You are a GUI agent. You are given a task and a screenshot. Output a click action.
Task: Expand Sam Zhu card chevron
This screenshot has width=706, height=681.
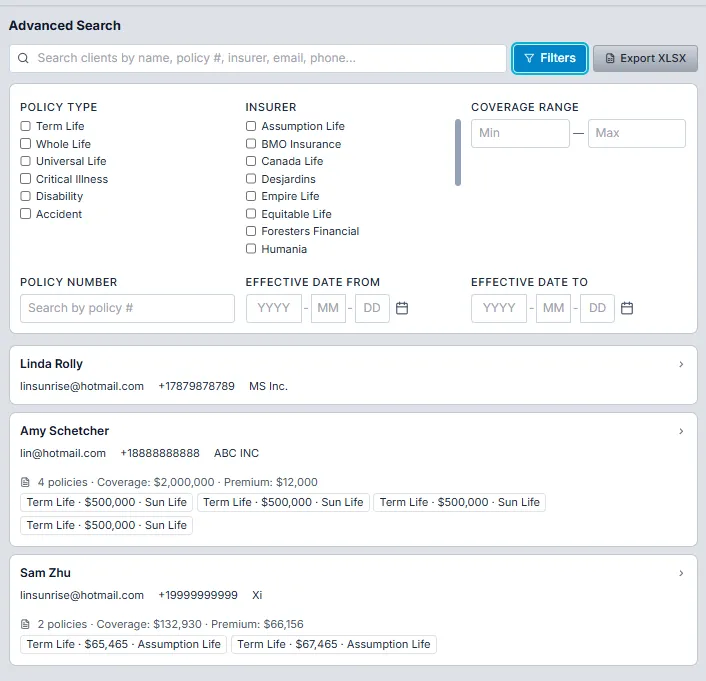(681, 573)
